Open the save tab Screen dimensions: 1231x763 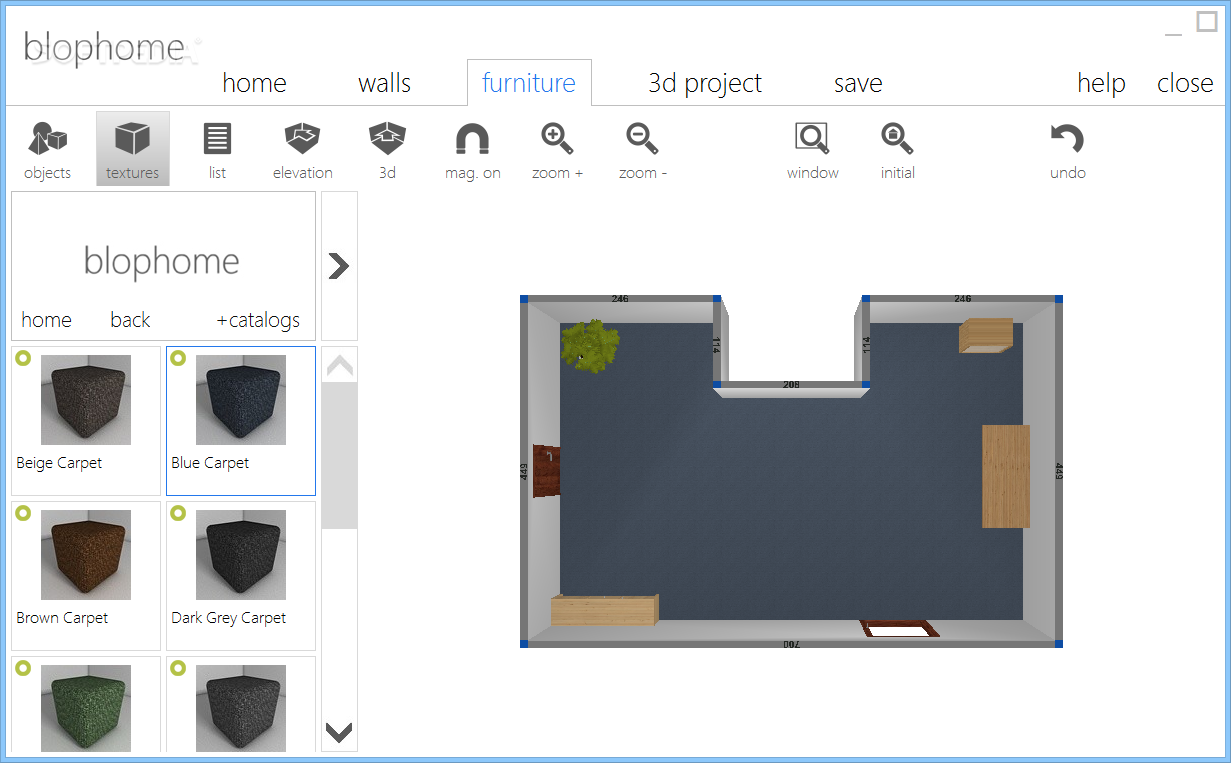(858, 83)
